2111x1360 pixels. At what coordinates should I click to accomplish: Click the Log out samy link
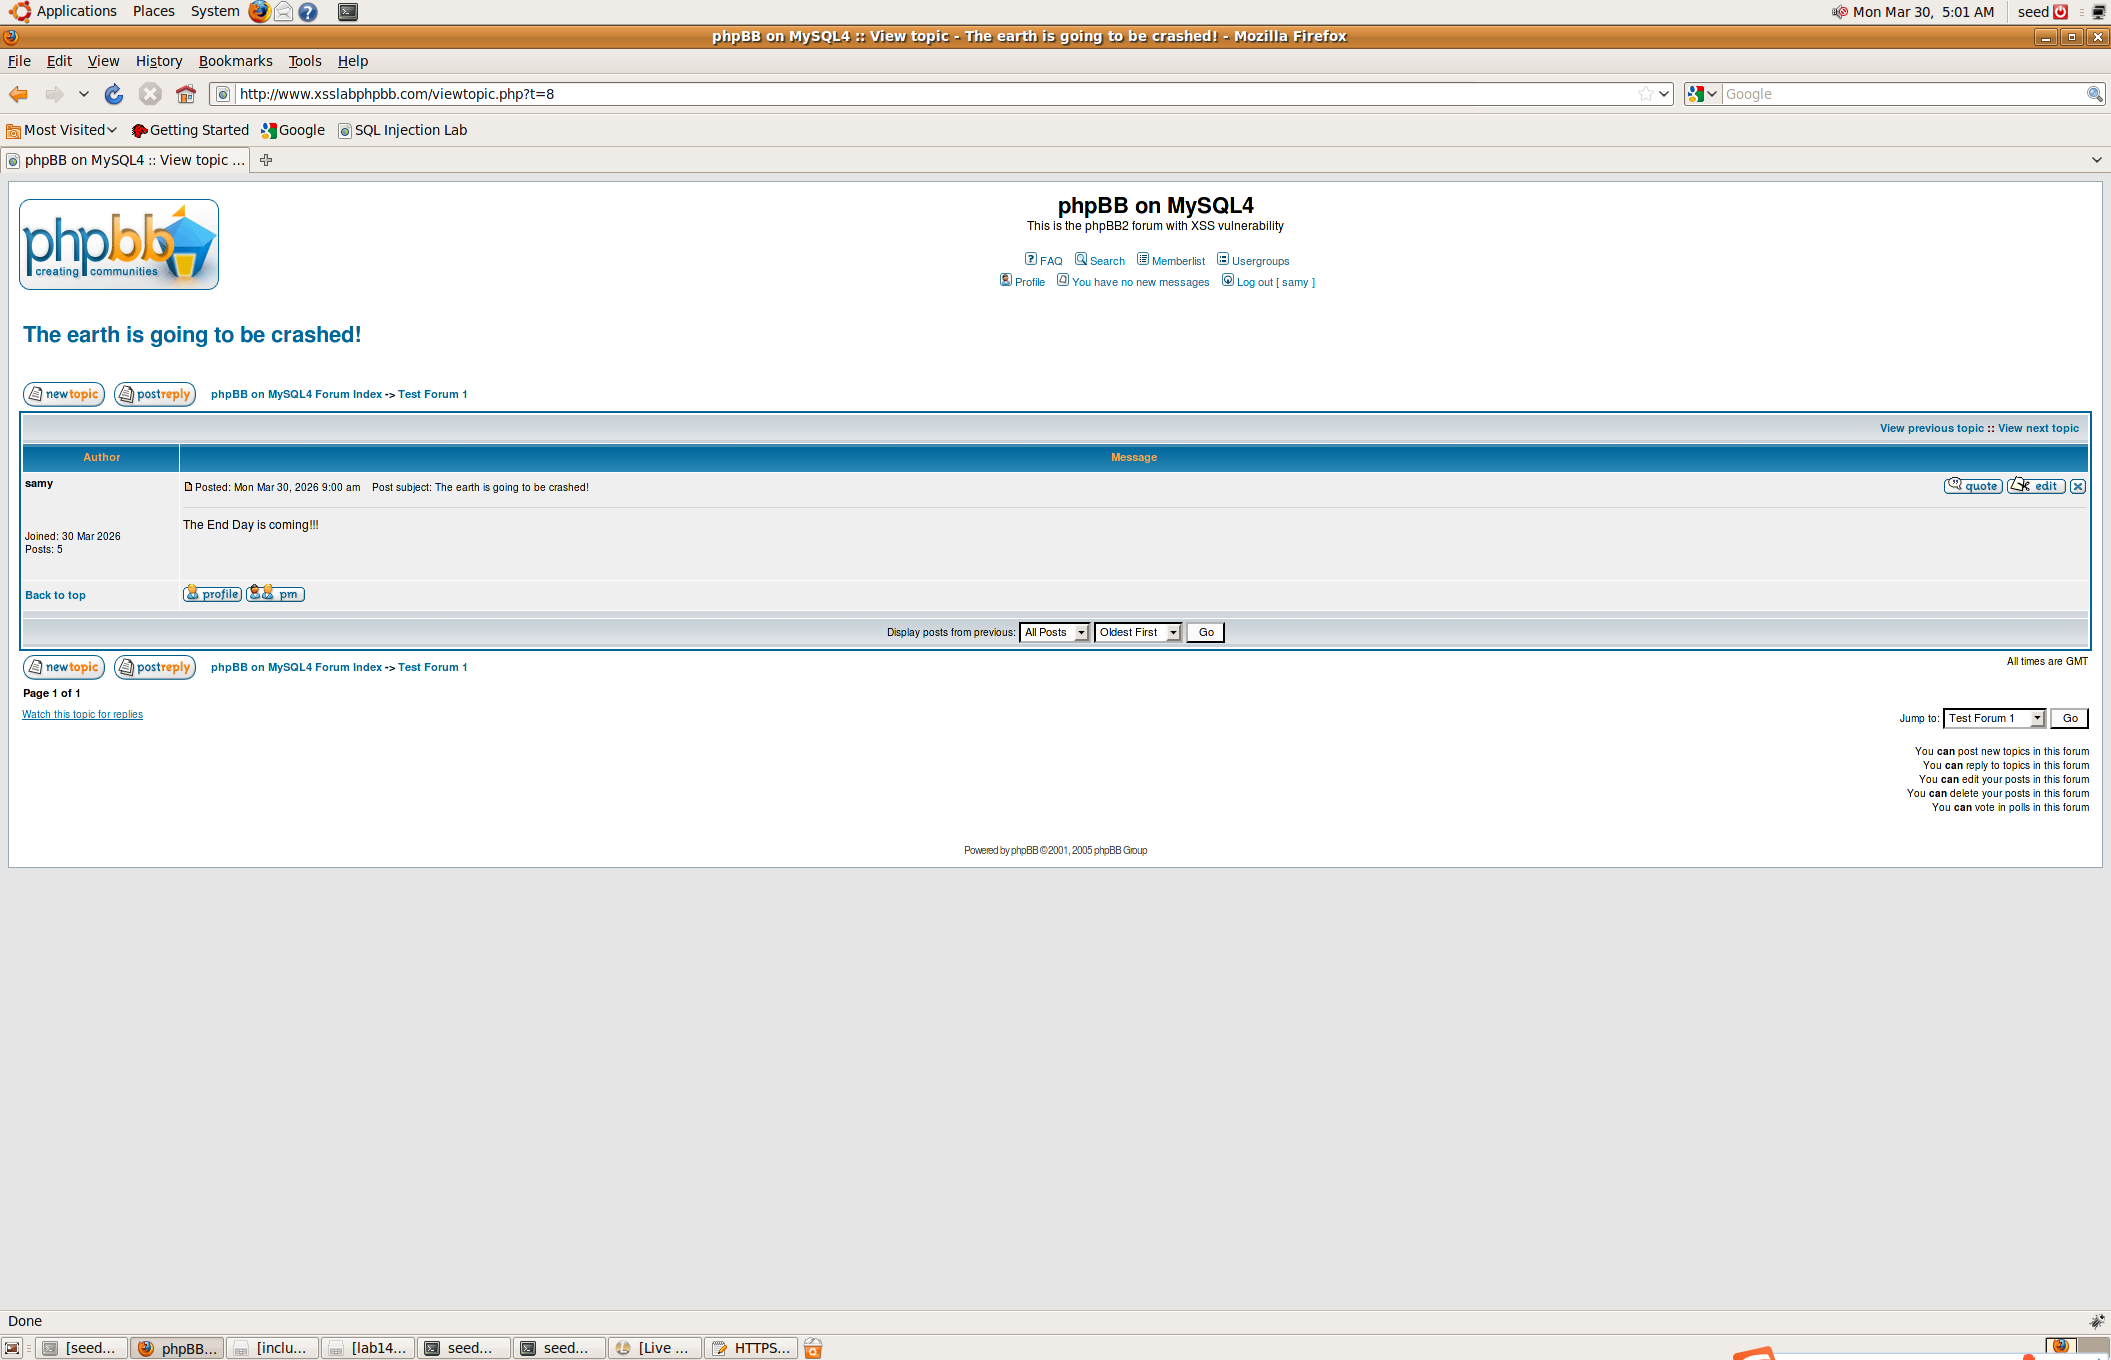point(1274,282)
